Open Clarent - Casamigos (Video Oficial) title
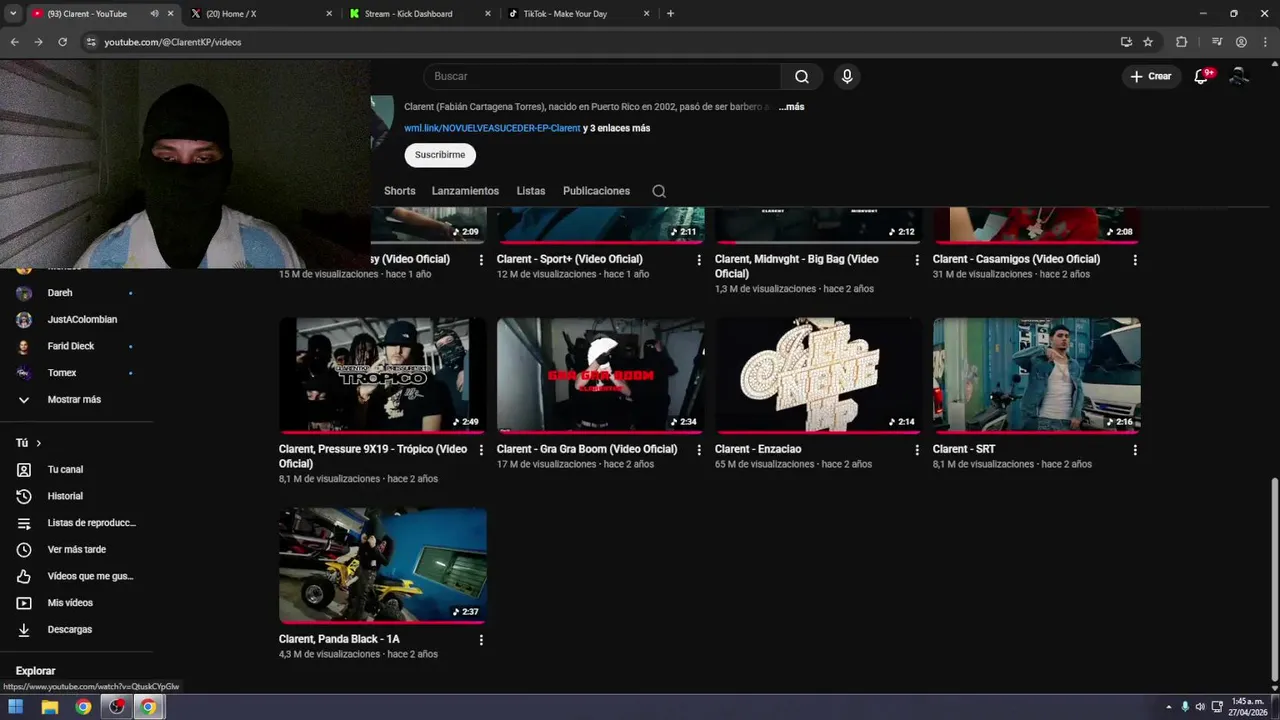 tap(1016, 259)
